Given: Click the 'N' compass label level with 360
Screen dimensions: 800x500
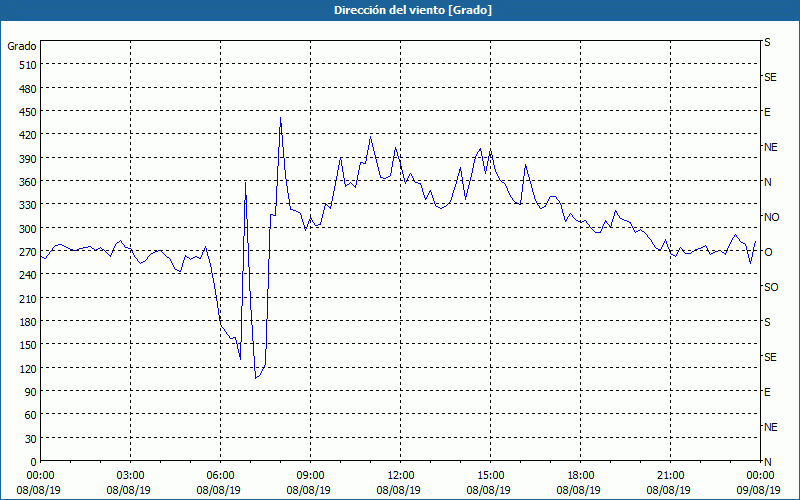Looking at the screenshot, I should (767, 182).
